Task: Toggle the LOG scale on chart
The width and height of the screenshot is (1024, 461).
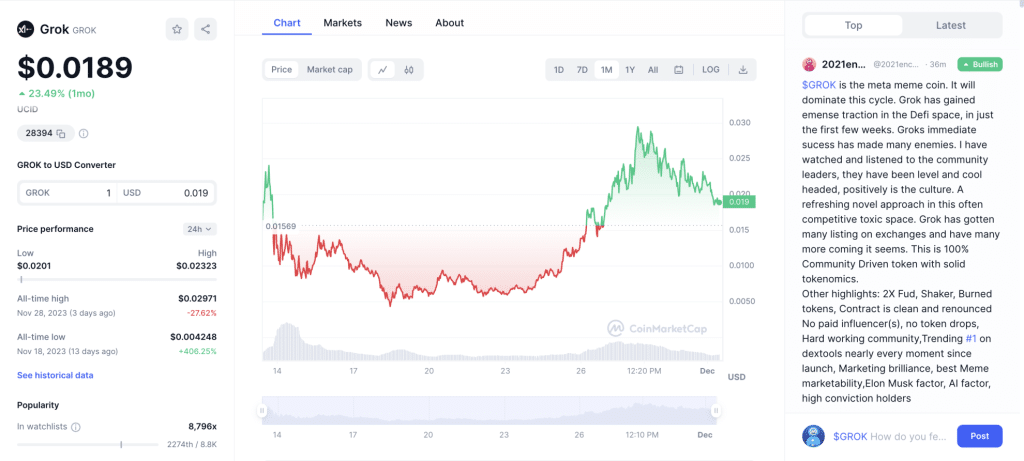Action: click(x=710, y=70)
